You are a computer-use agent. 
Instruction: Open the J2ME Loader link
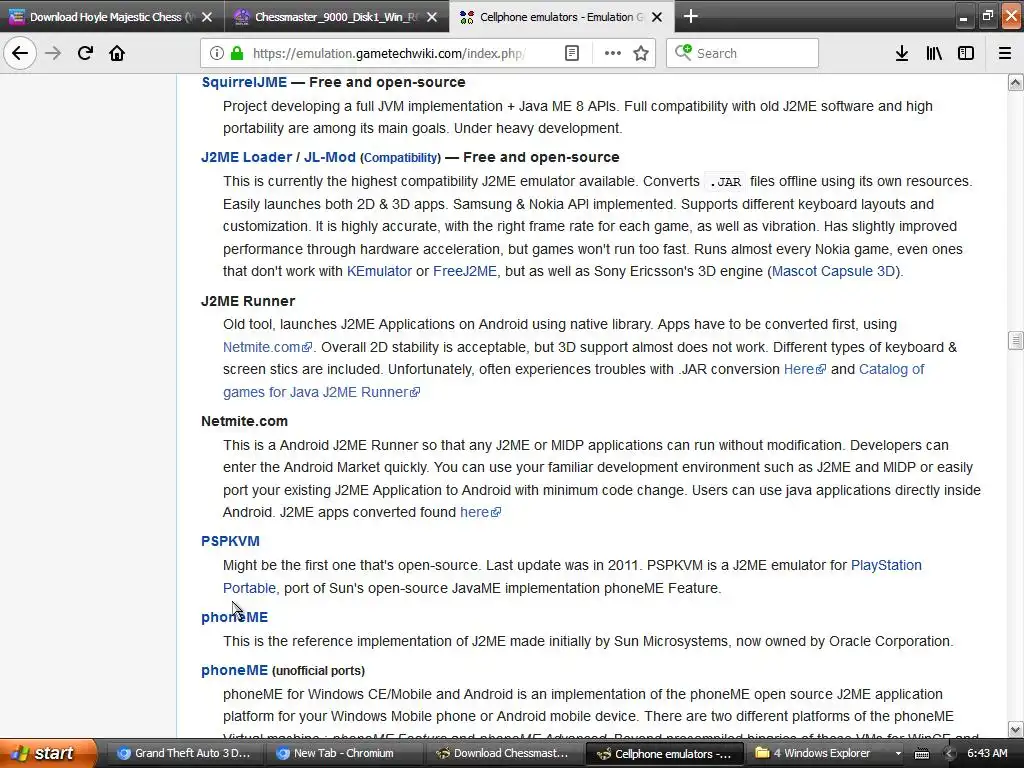pyautogui.click(x=246, y=157)
